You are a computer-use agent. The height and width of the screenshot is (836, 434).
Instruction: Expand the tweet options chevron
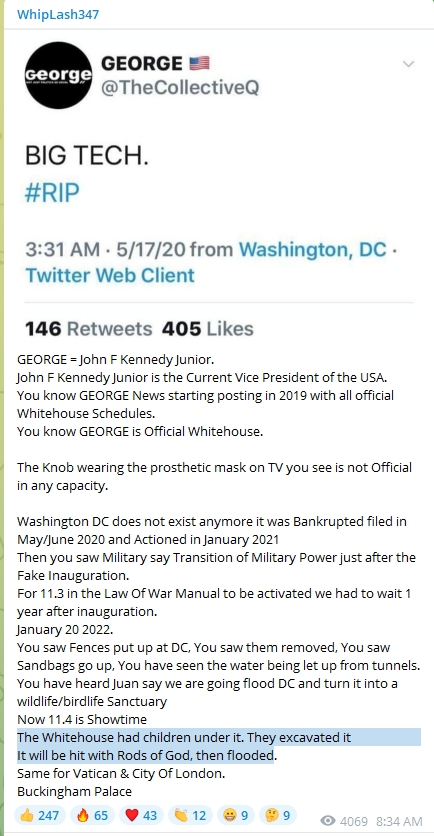(x=408, y=65)
